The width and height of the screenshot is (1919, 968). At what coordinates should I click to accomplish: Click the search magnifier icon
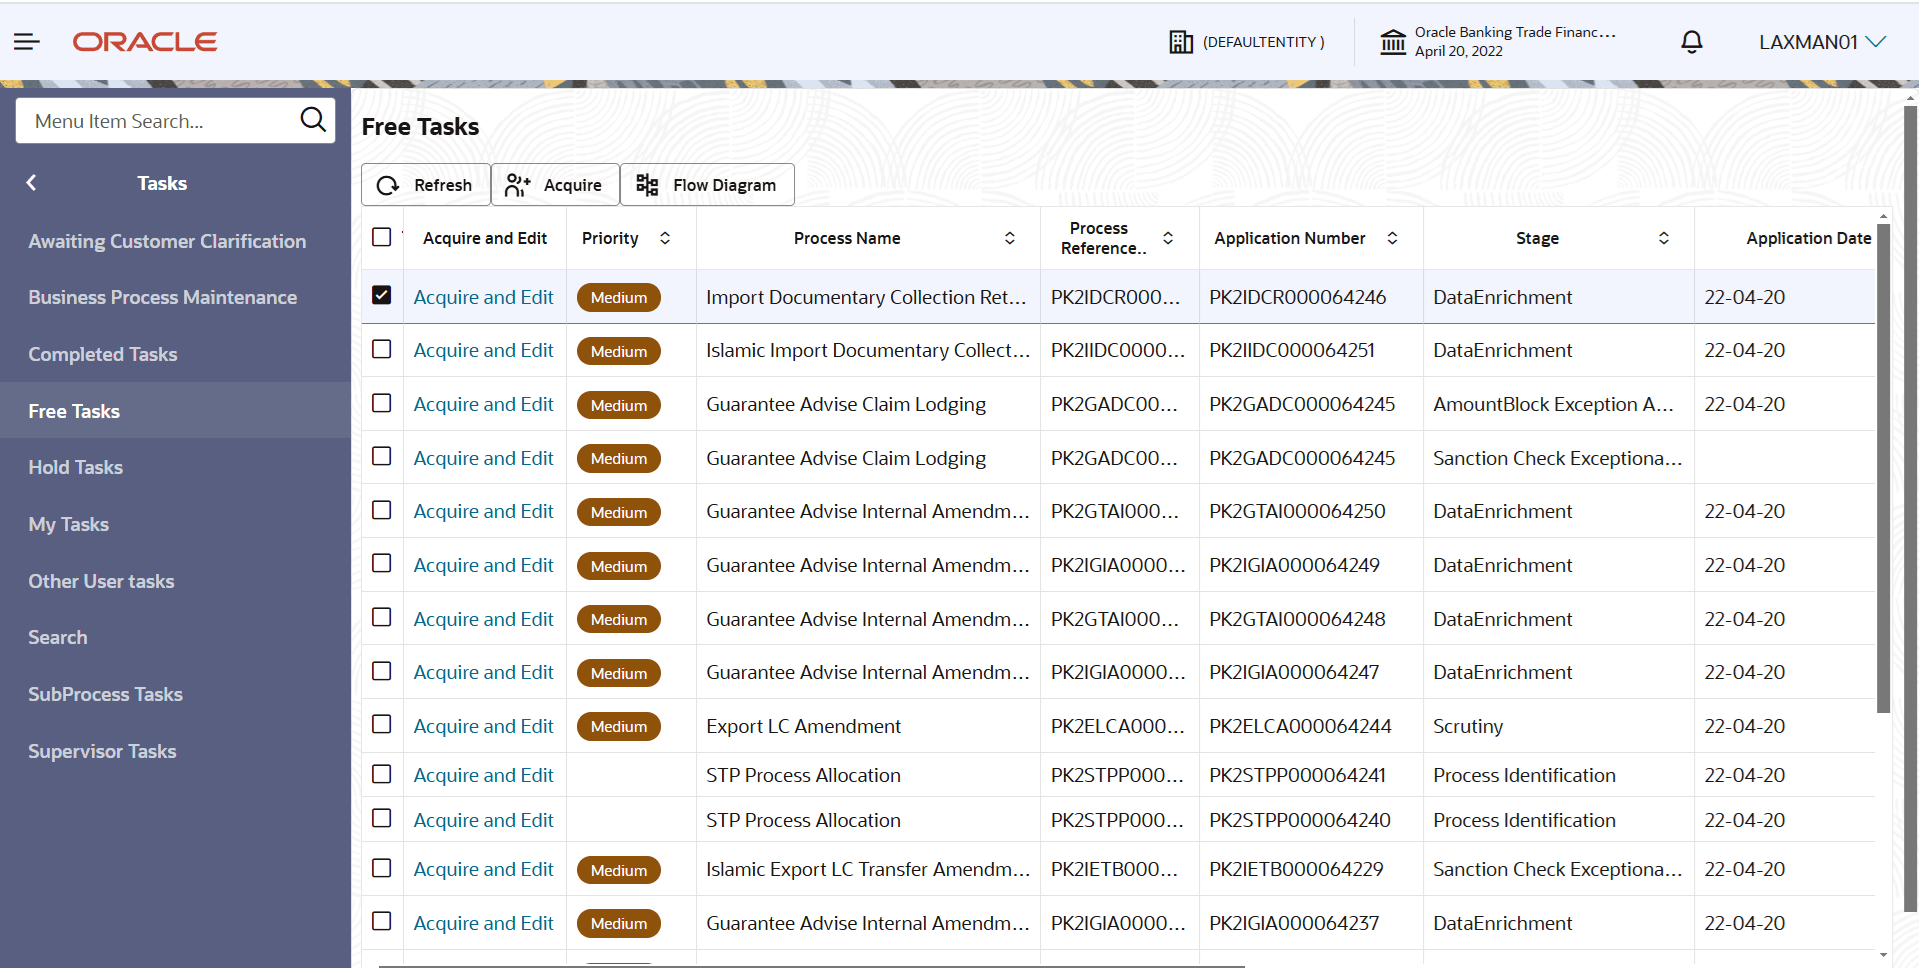[313, 120]
